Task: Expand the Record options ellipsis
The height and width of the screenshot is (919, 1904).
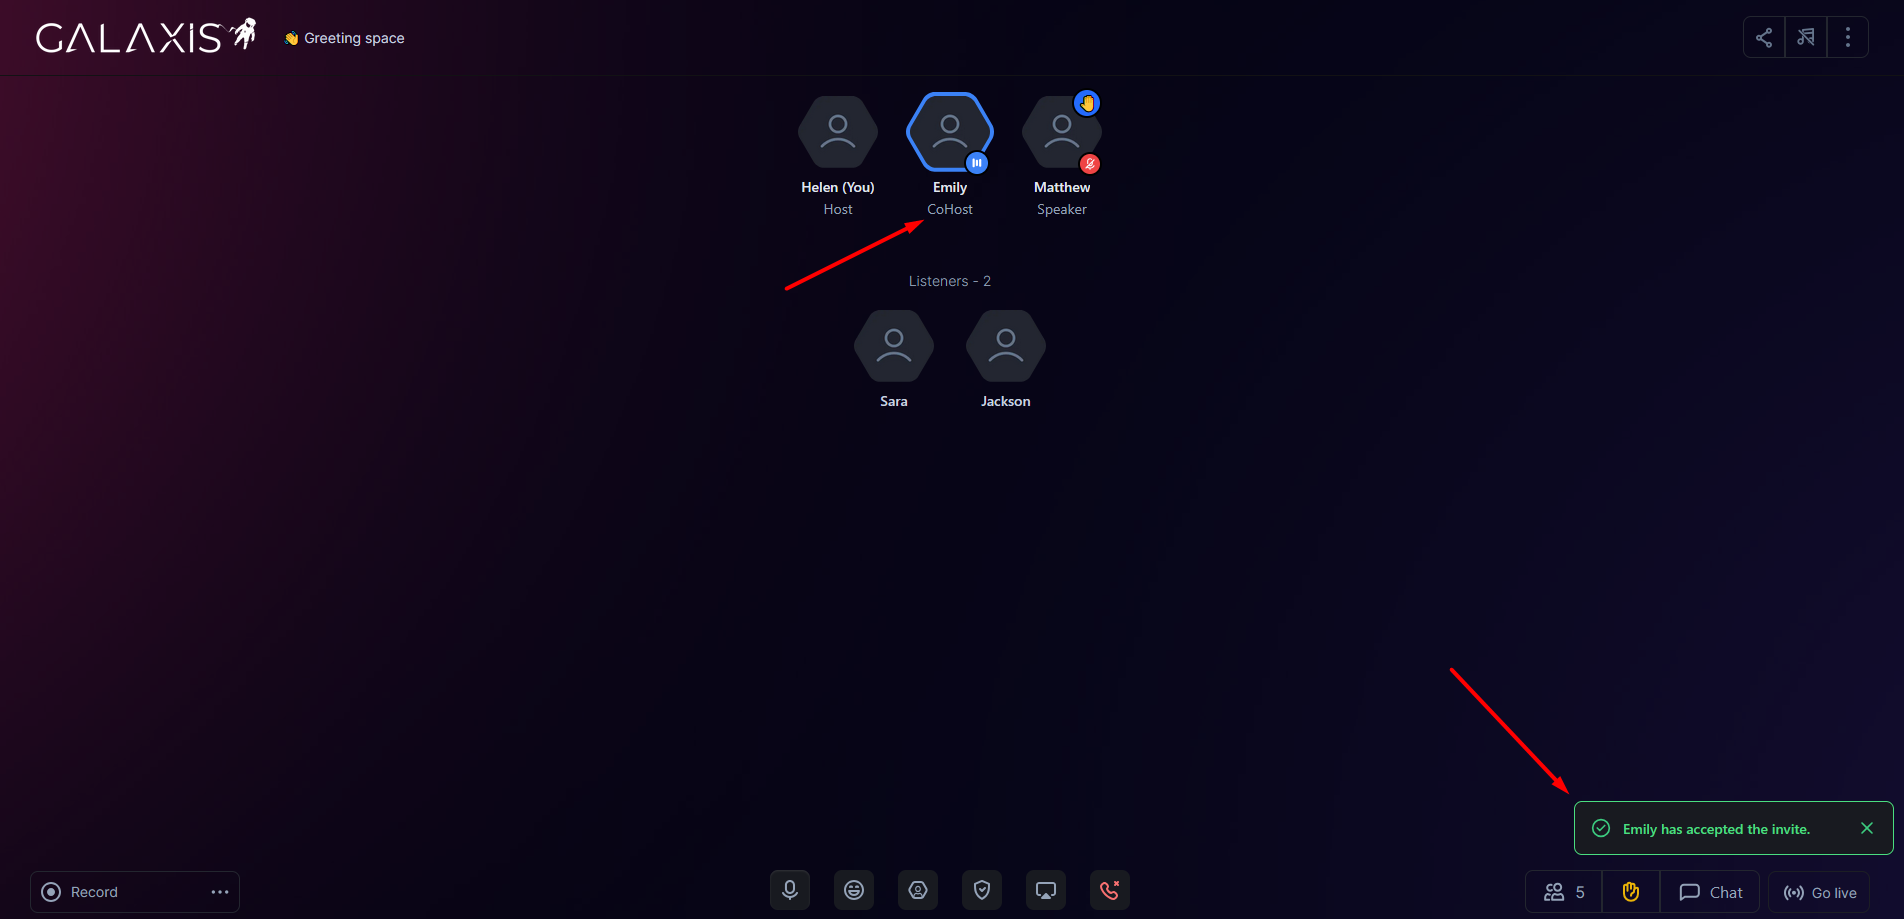Action: click(220, 892)
